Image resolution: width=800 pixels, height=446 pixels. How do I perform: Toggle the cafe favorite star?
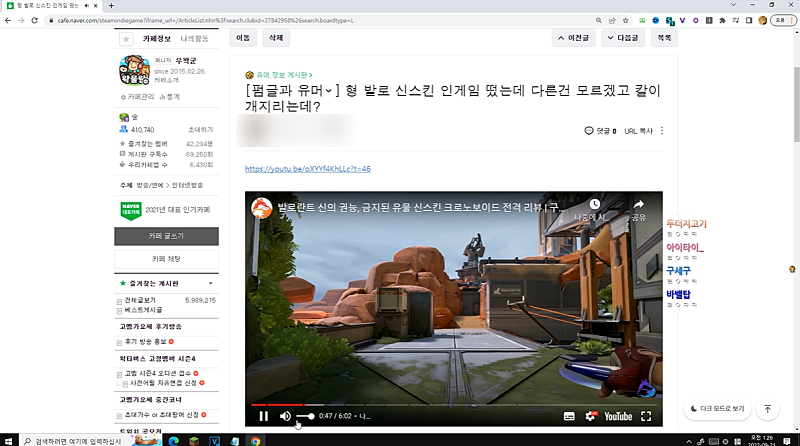126,38
